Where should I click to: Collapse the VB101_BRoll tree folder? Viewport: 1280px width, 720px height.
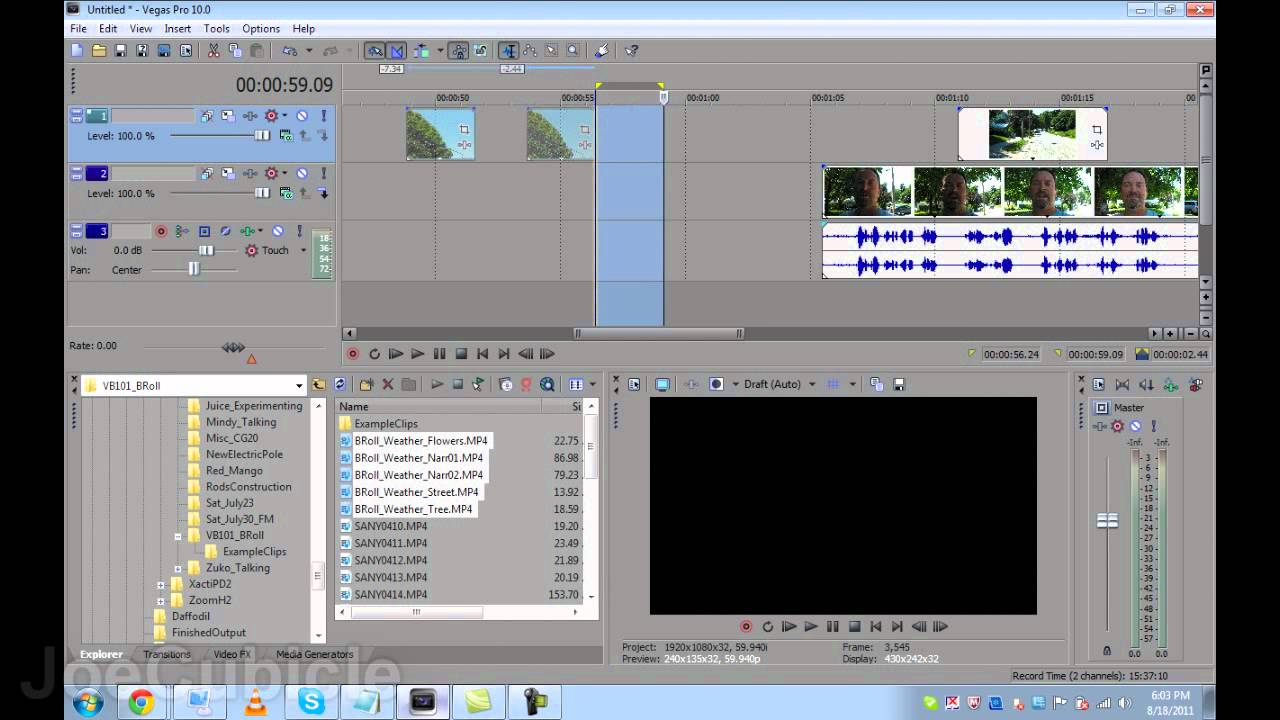(178, 536)
